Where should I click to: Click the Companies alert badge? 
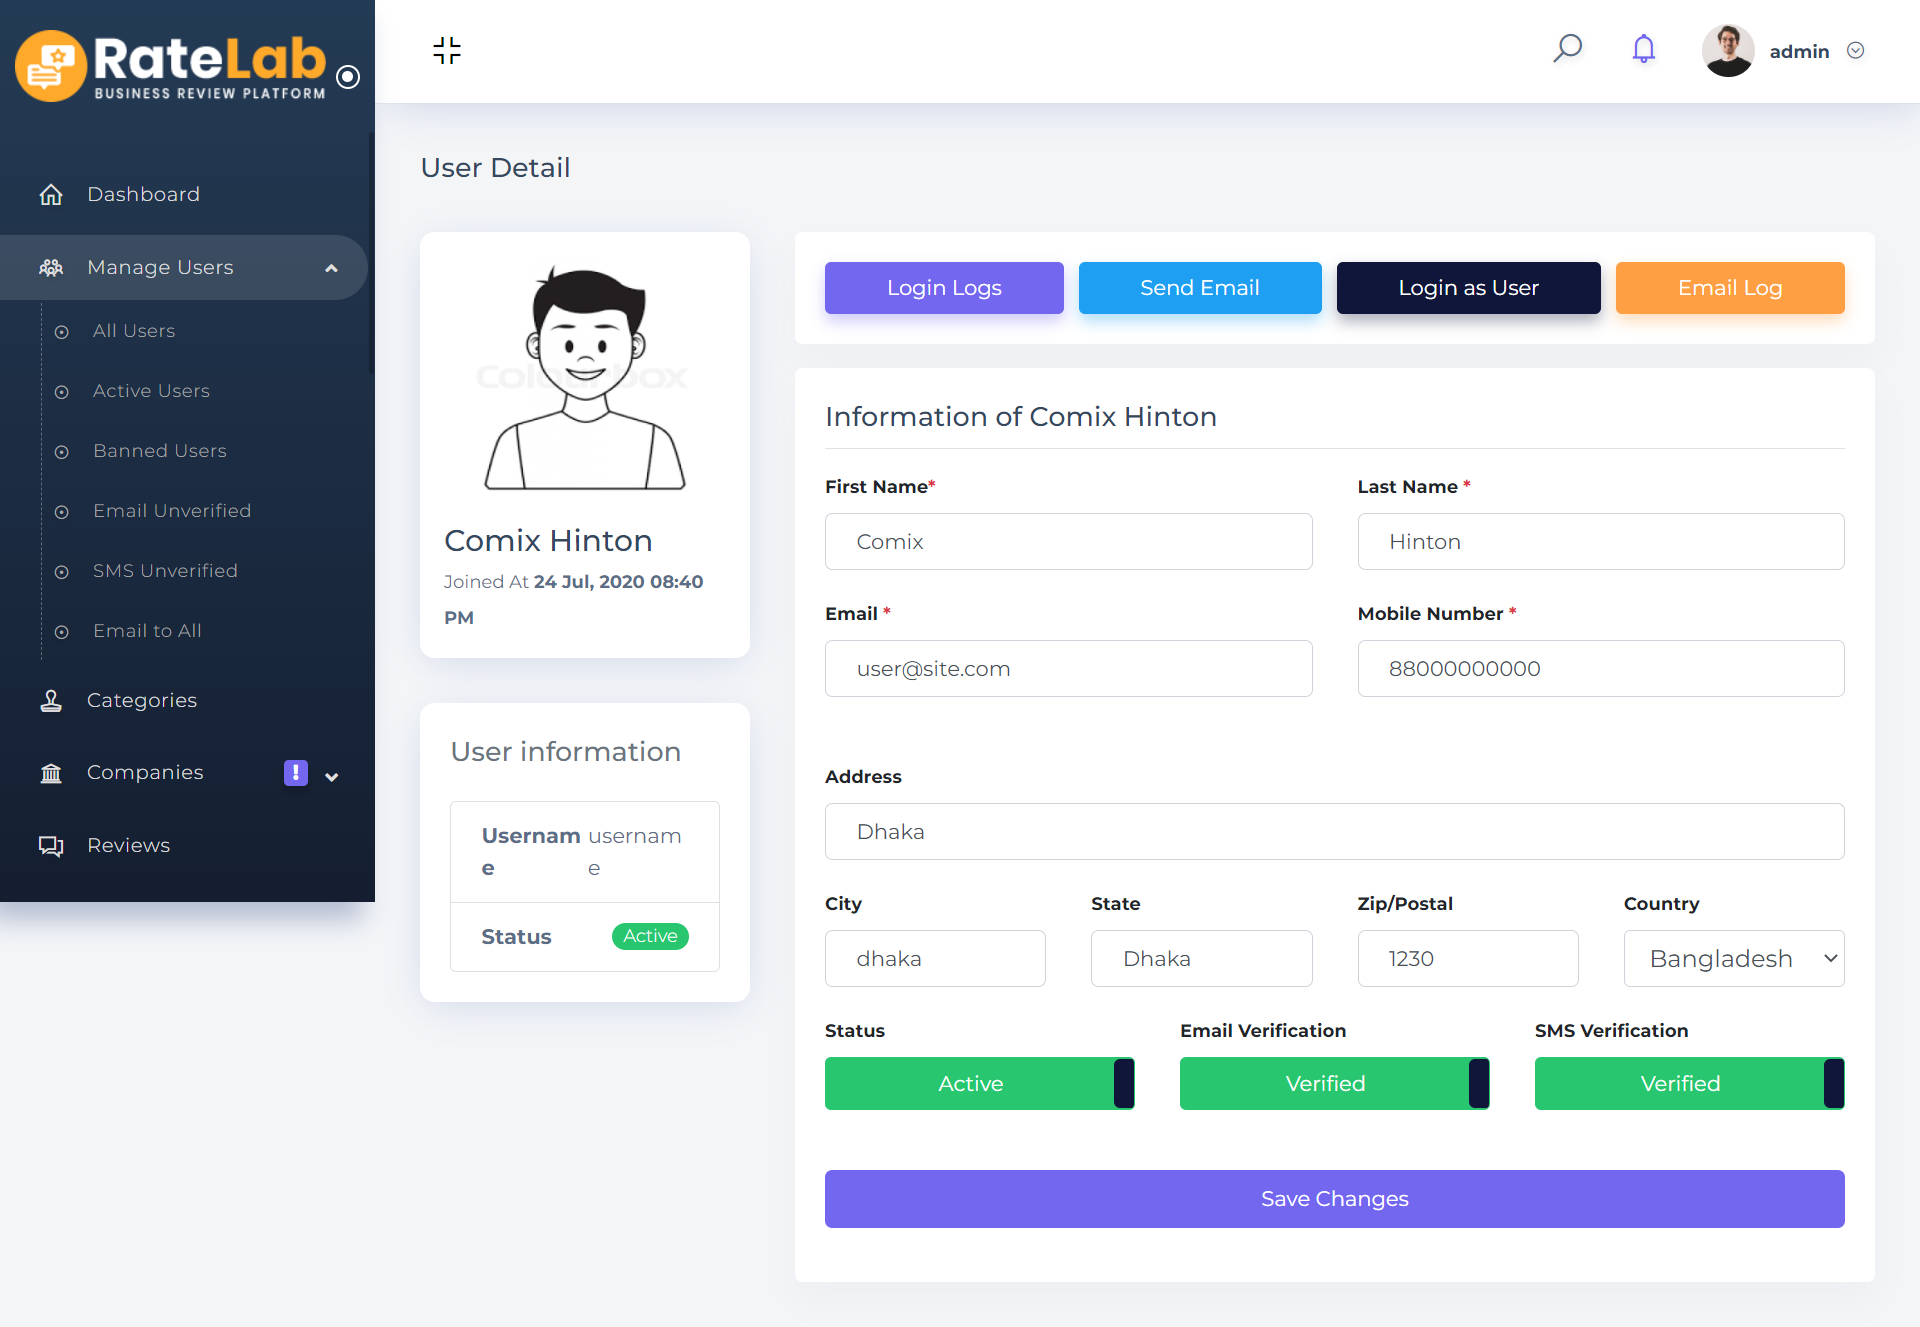[x=296, y=773]
